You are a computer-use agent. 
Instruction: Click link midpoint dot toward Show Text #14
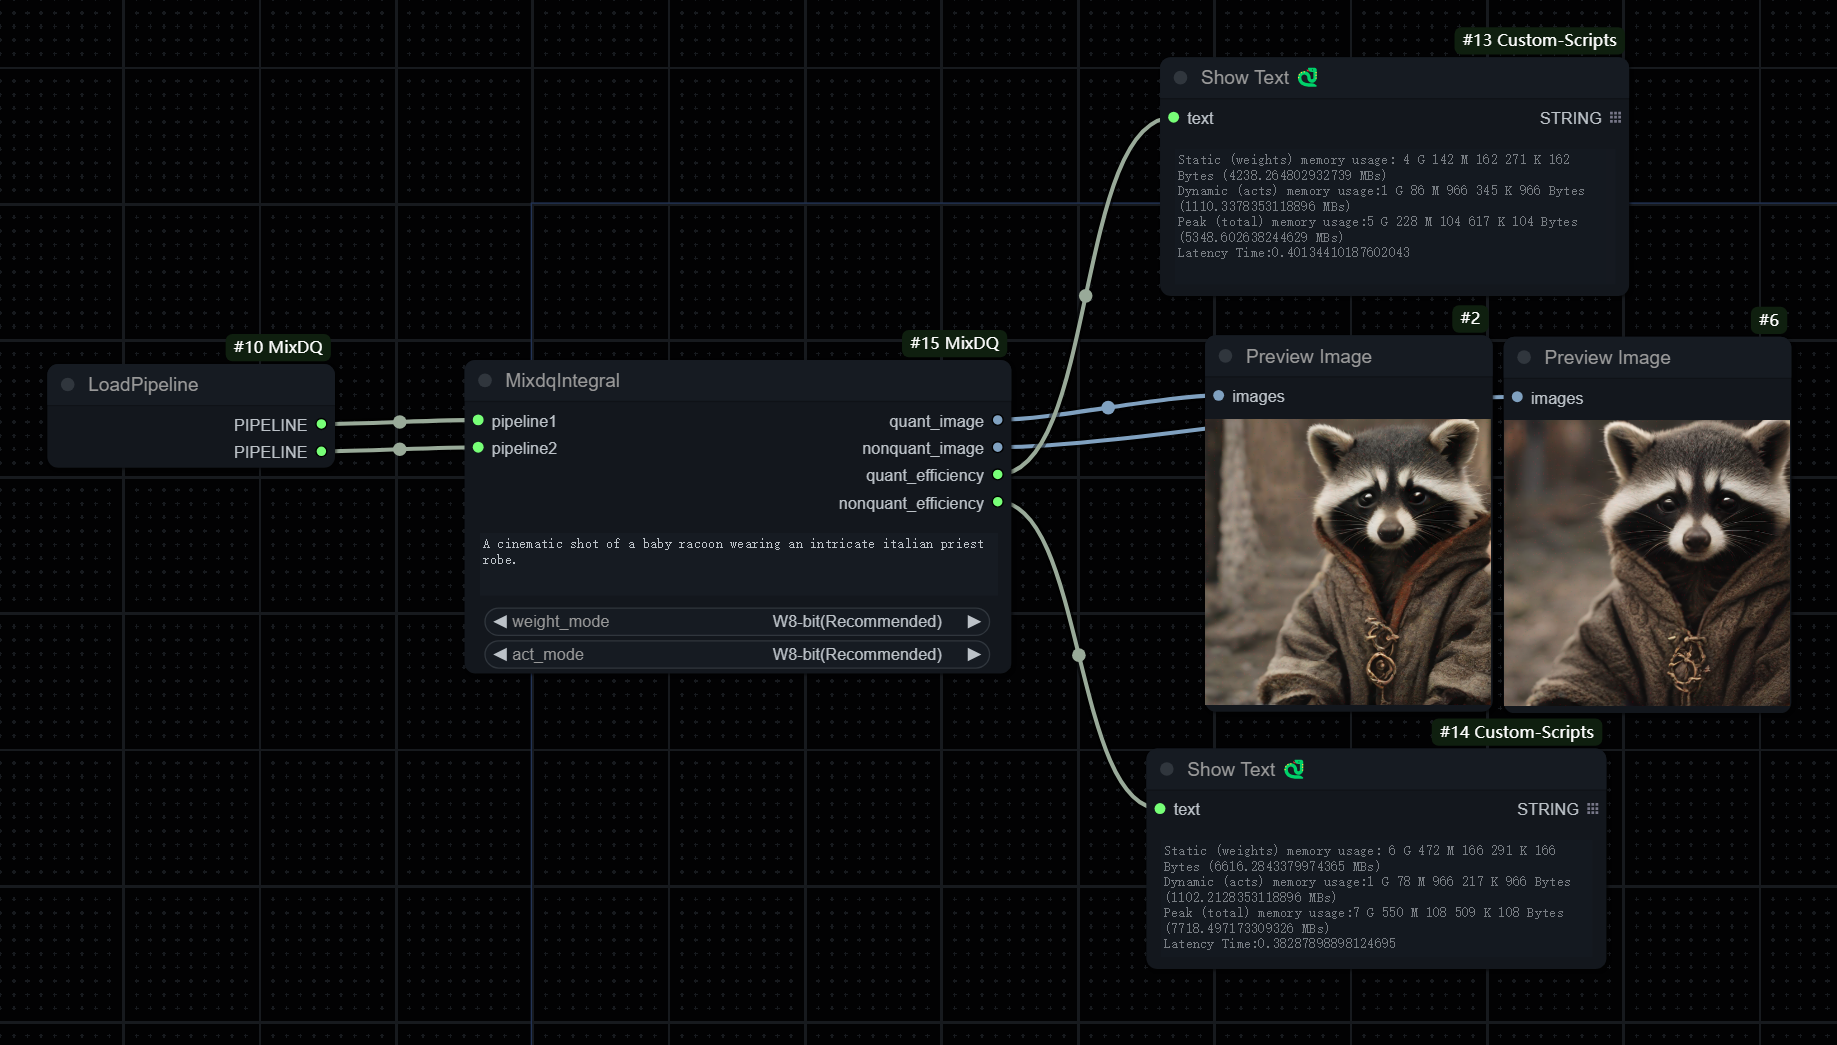click(x=1079, y=656)
